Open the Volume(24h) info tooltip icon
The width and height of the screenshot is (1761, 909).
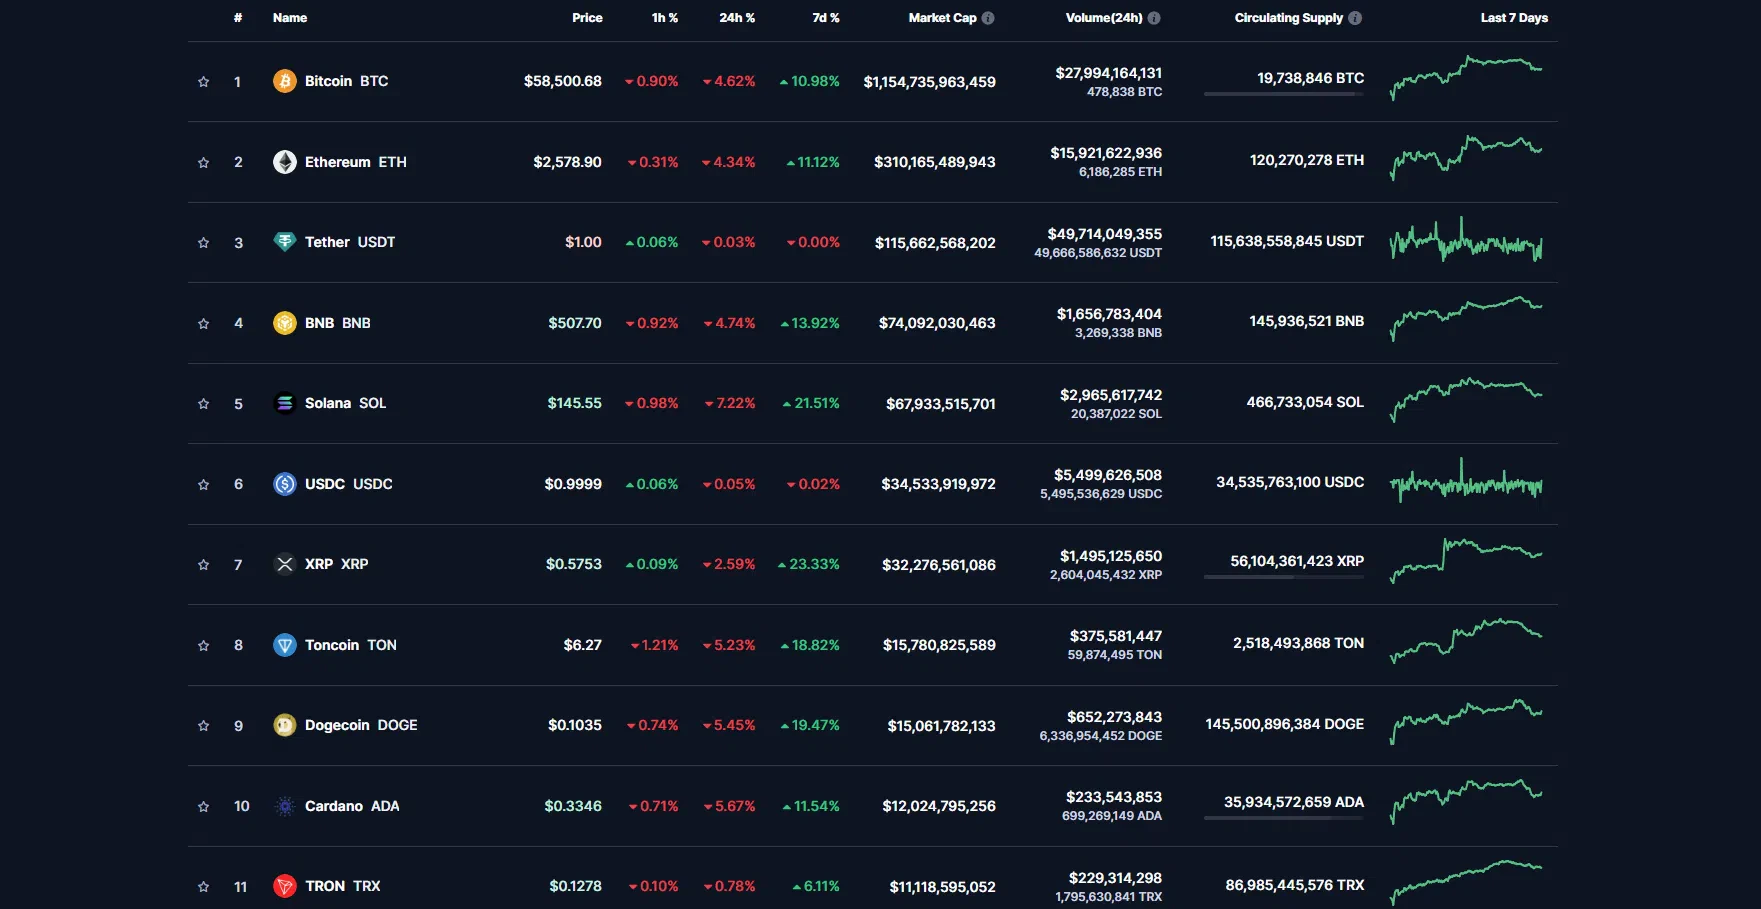tap(1154, 18)
